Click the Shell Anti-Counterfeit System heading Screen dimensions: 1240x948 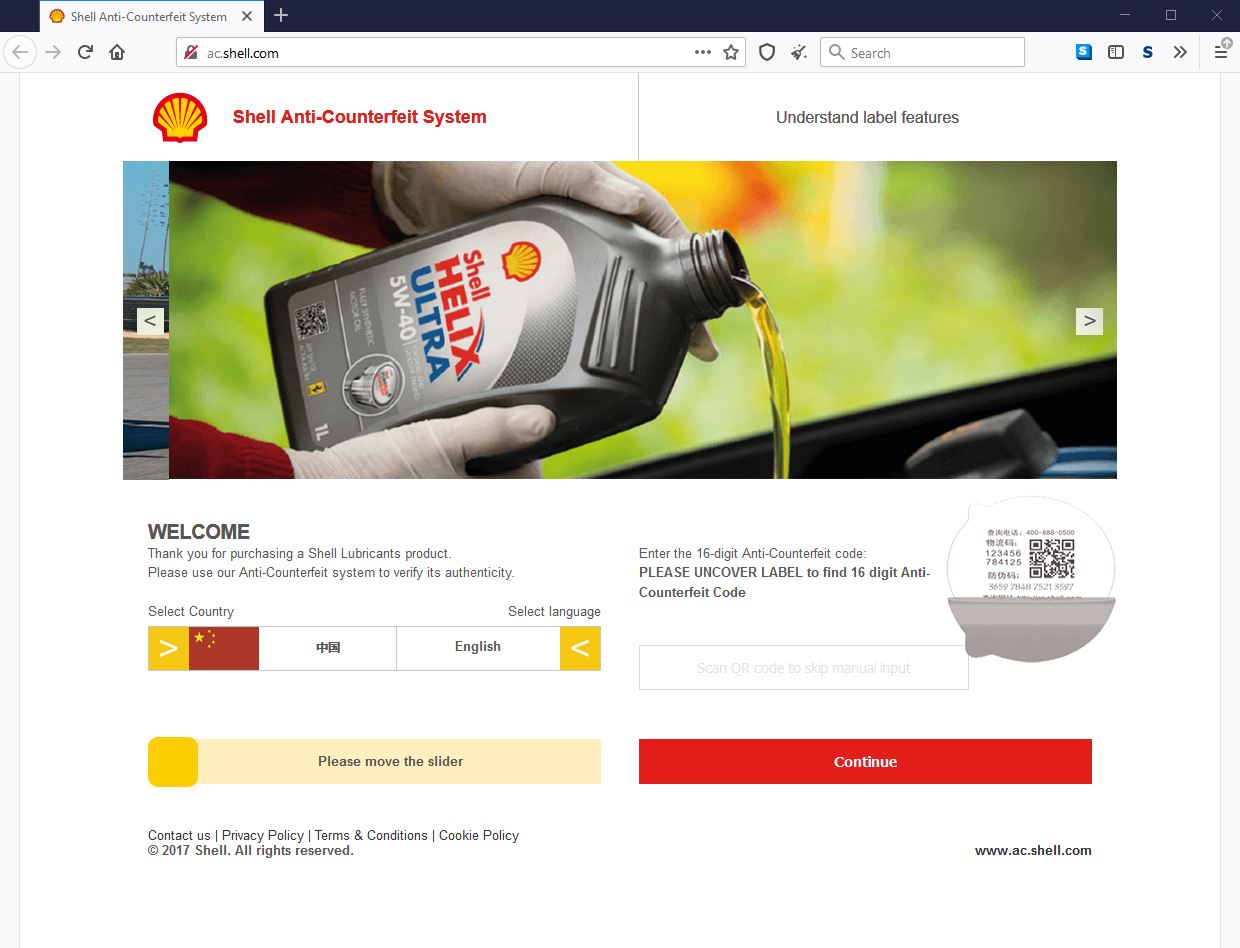click(x=359, y=117)
